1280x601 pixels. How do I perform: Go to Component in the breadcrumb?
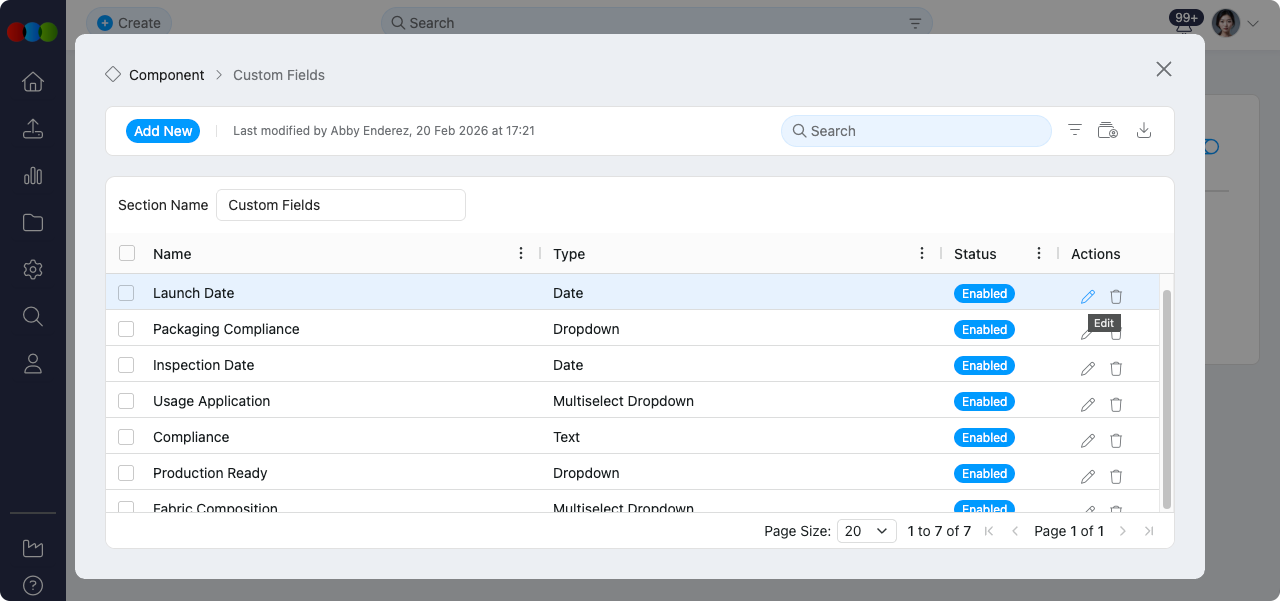(166, 75)
